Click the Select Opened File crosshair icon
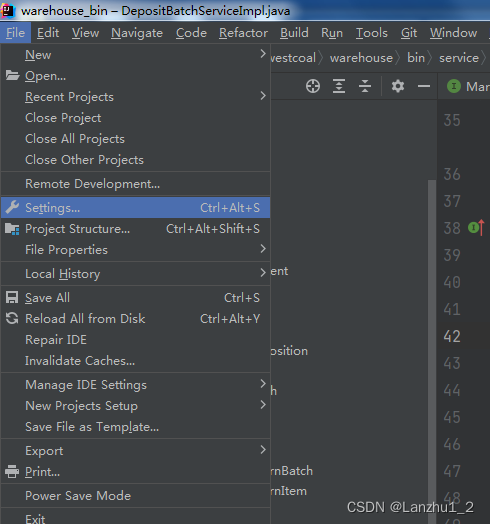This screenshot has width=490, height=524. (x=313, y=86)
